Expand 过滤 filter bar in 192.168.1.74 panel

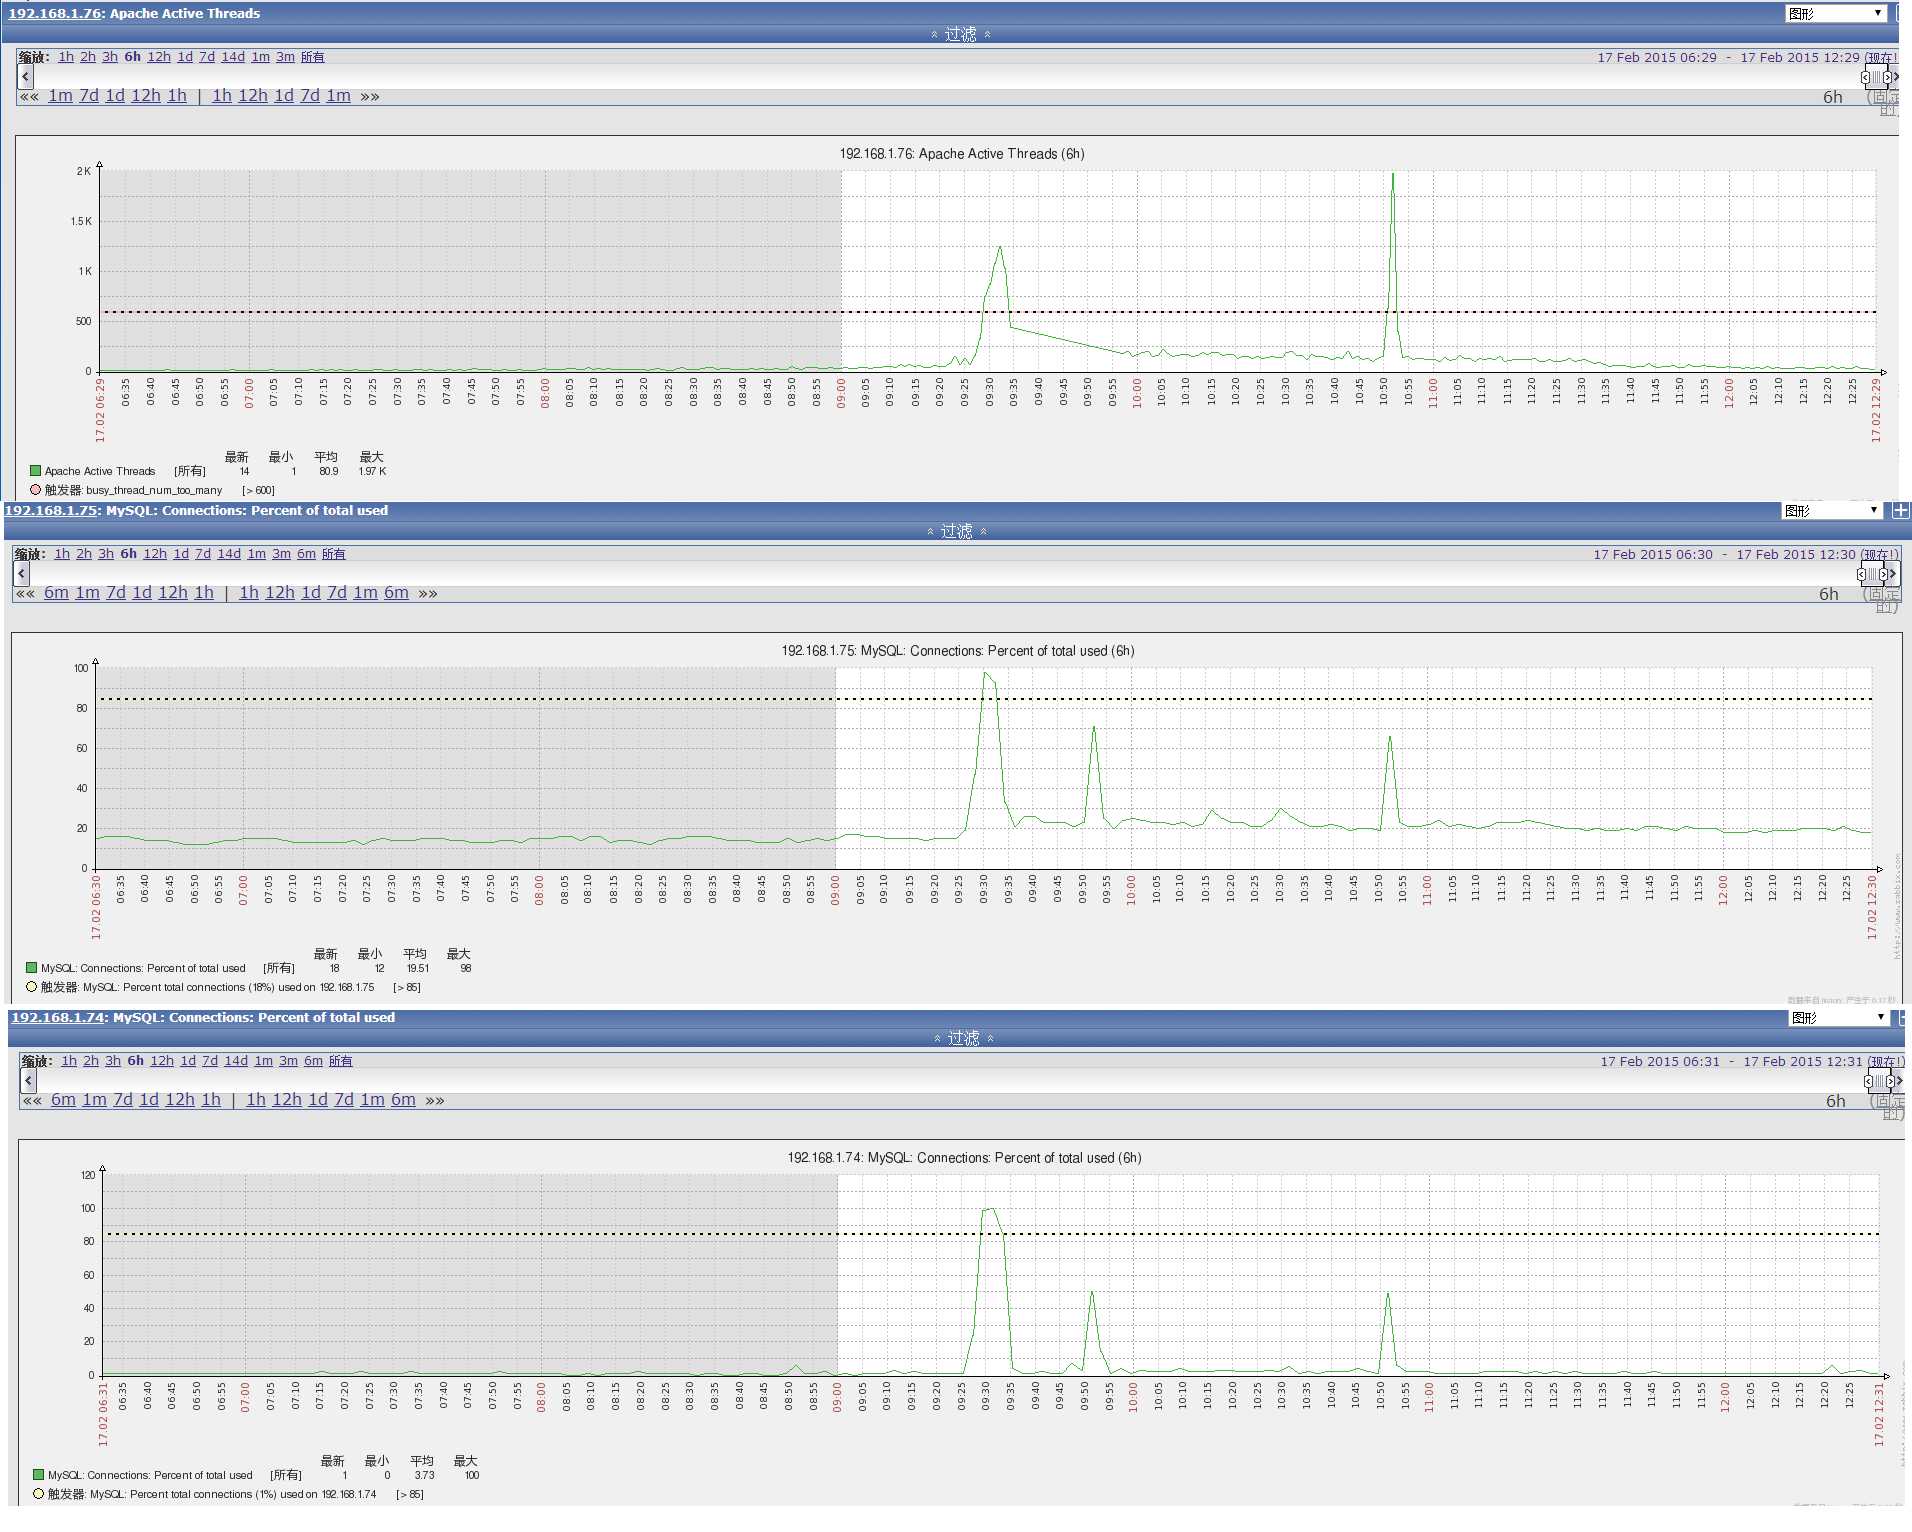[963, 1038]
